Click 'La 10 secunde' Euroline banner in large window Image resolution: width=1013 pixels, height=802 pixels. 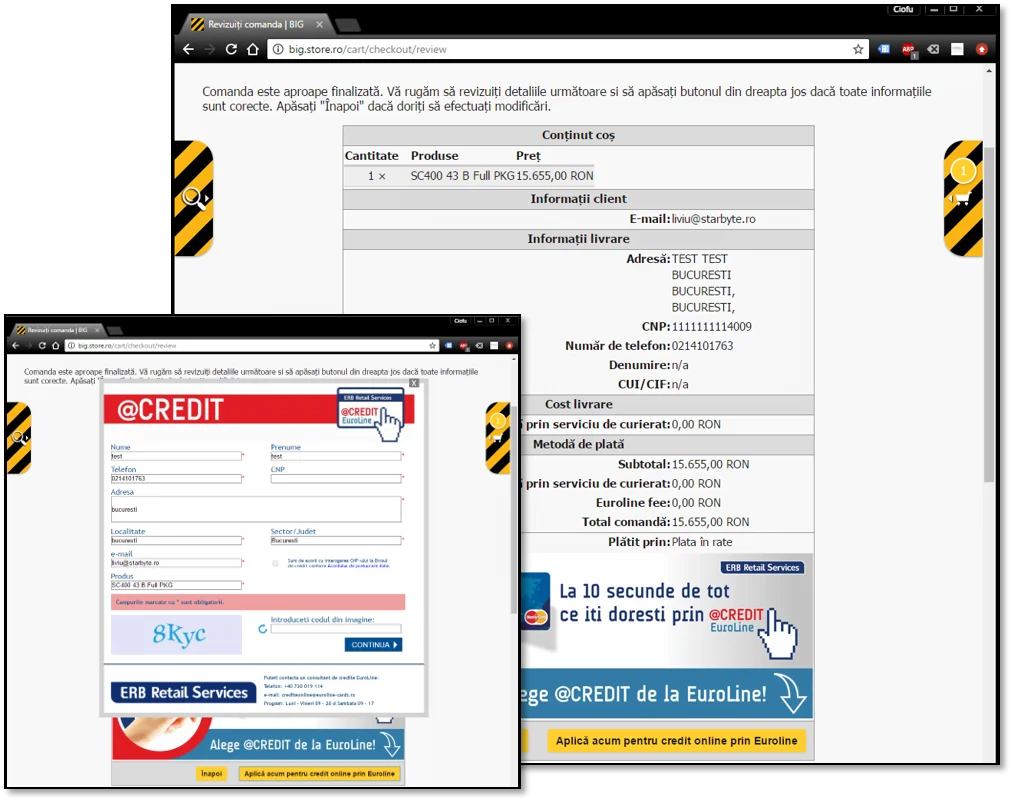[665, 611]
